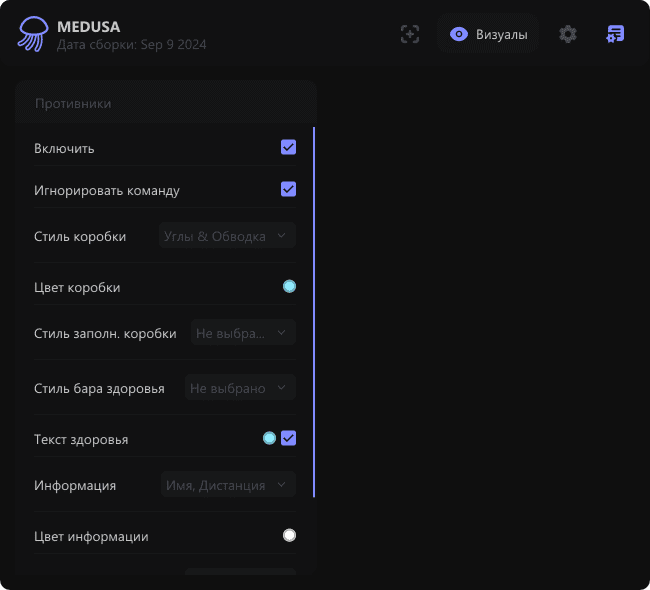The height and width of the screenshot is (590, 650).
Task: Change the white Цвет информации color swatch
Action: tap(289, 536)
